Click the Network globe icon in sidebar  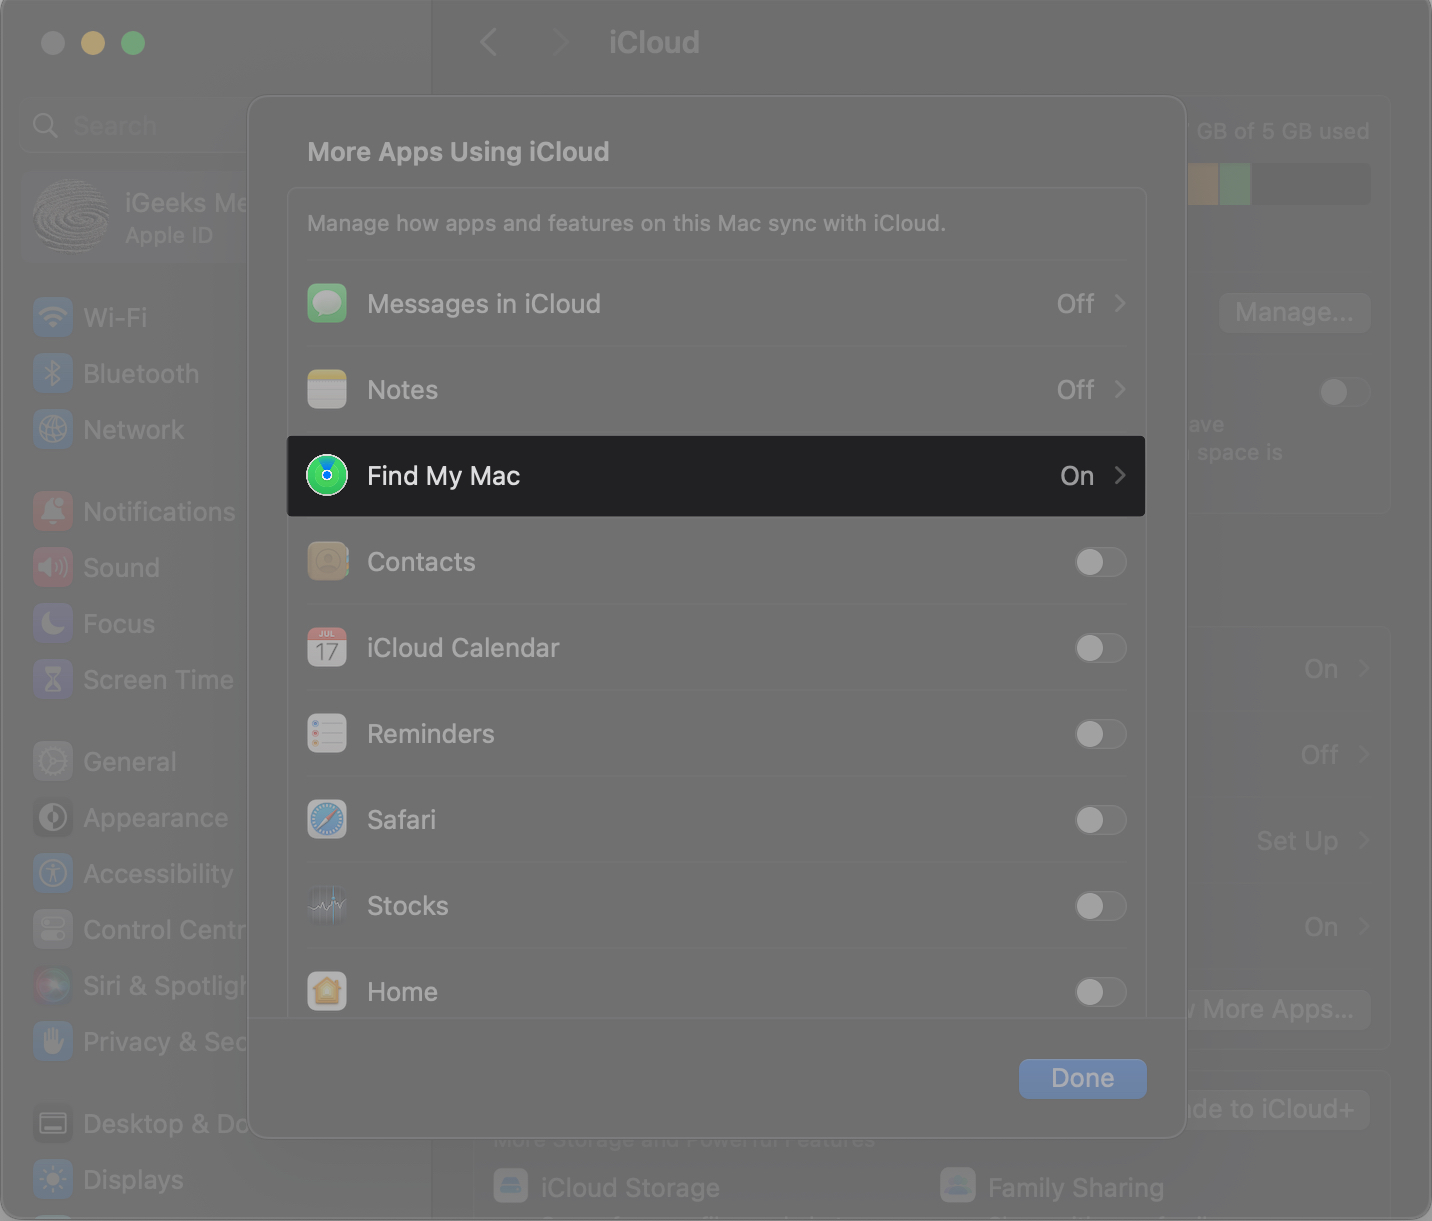point(53,430)
